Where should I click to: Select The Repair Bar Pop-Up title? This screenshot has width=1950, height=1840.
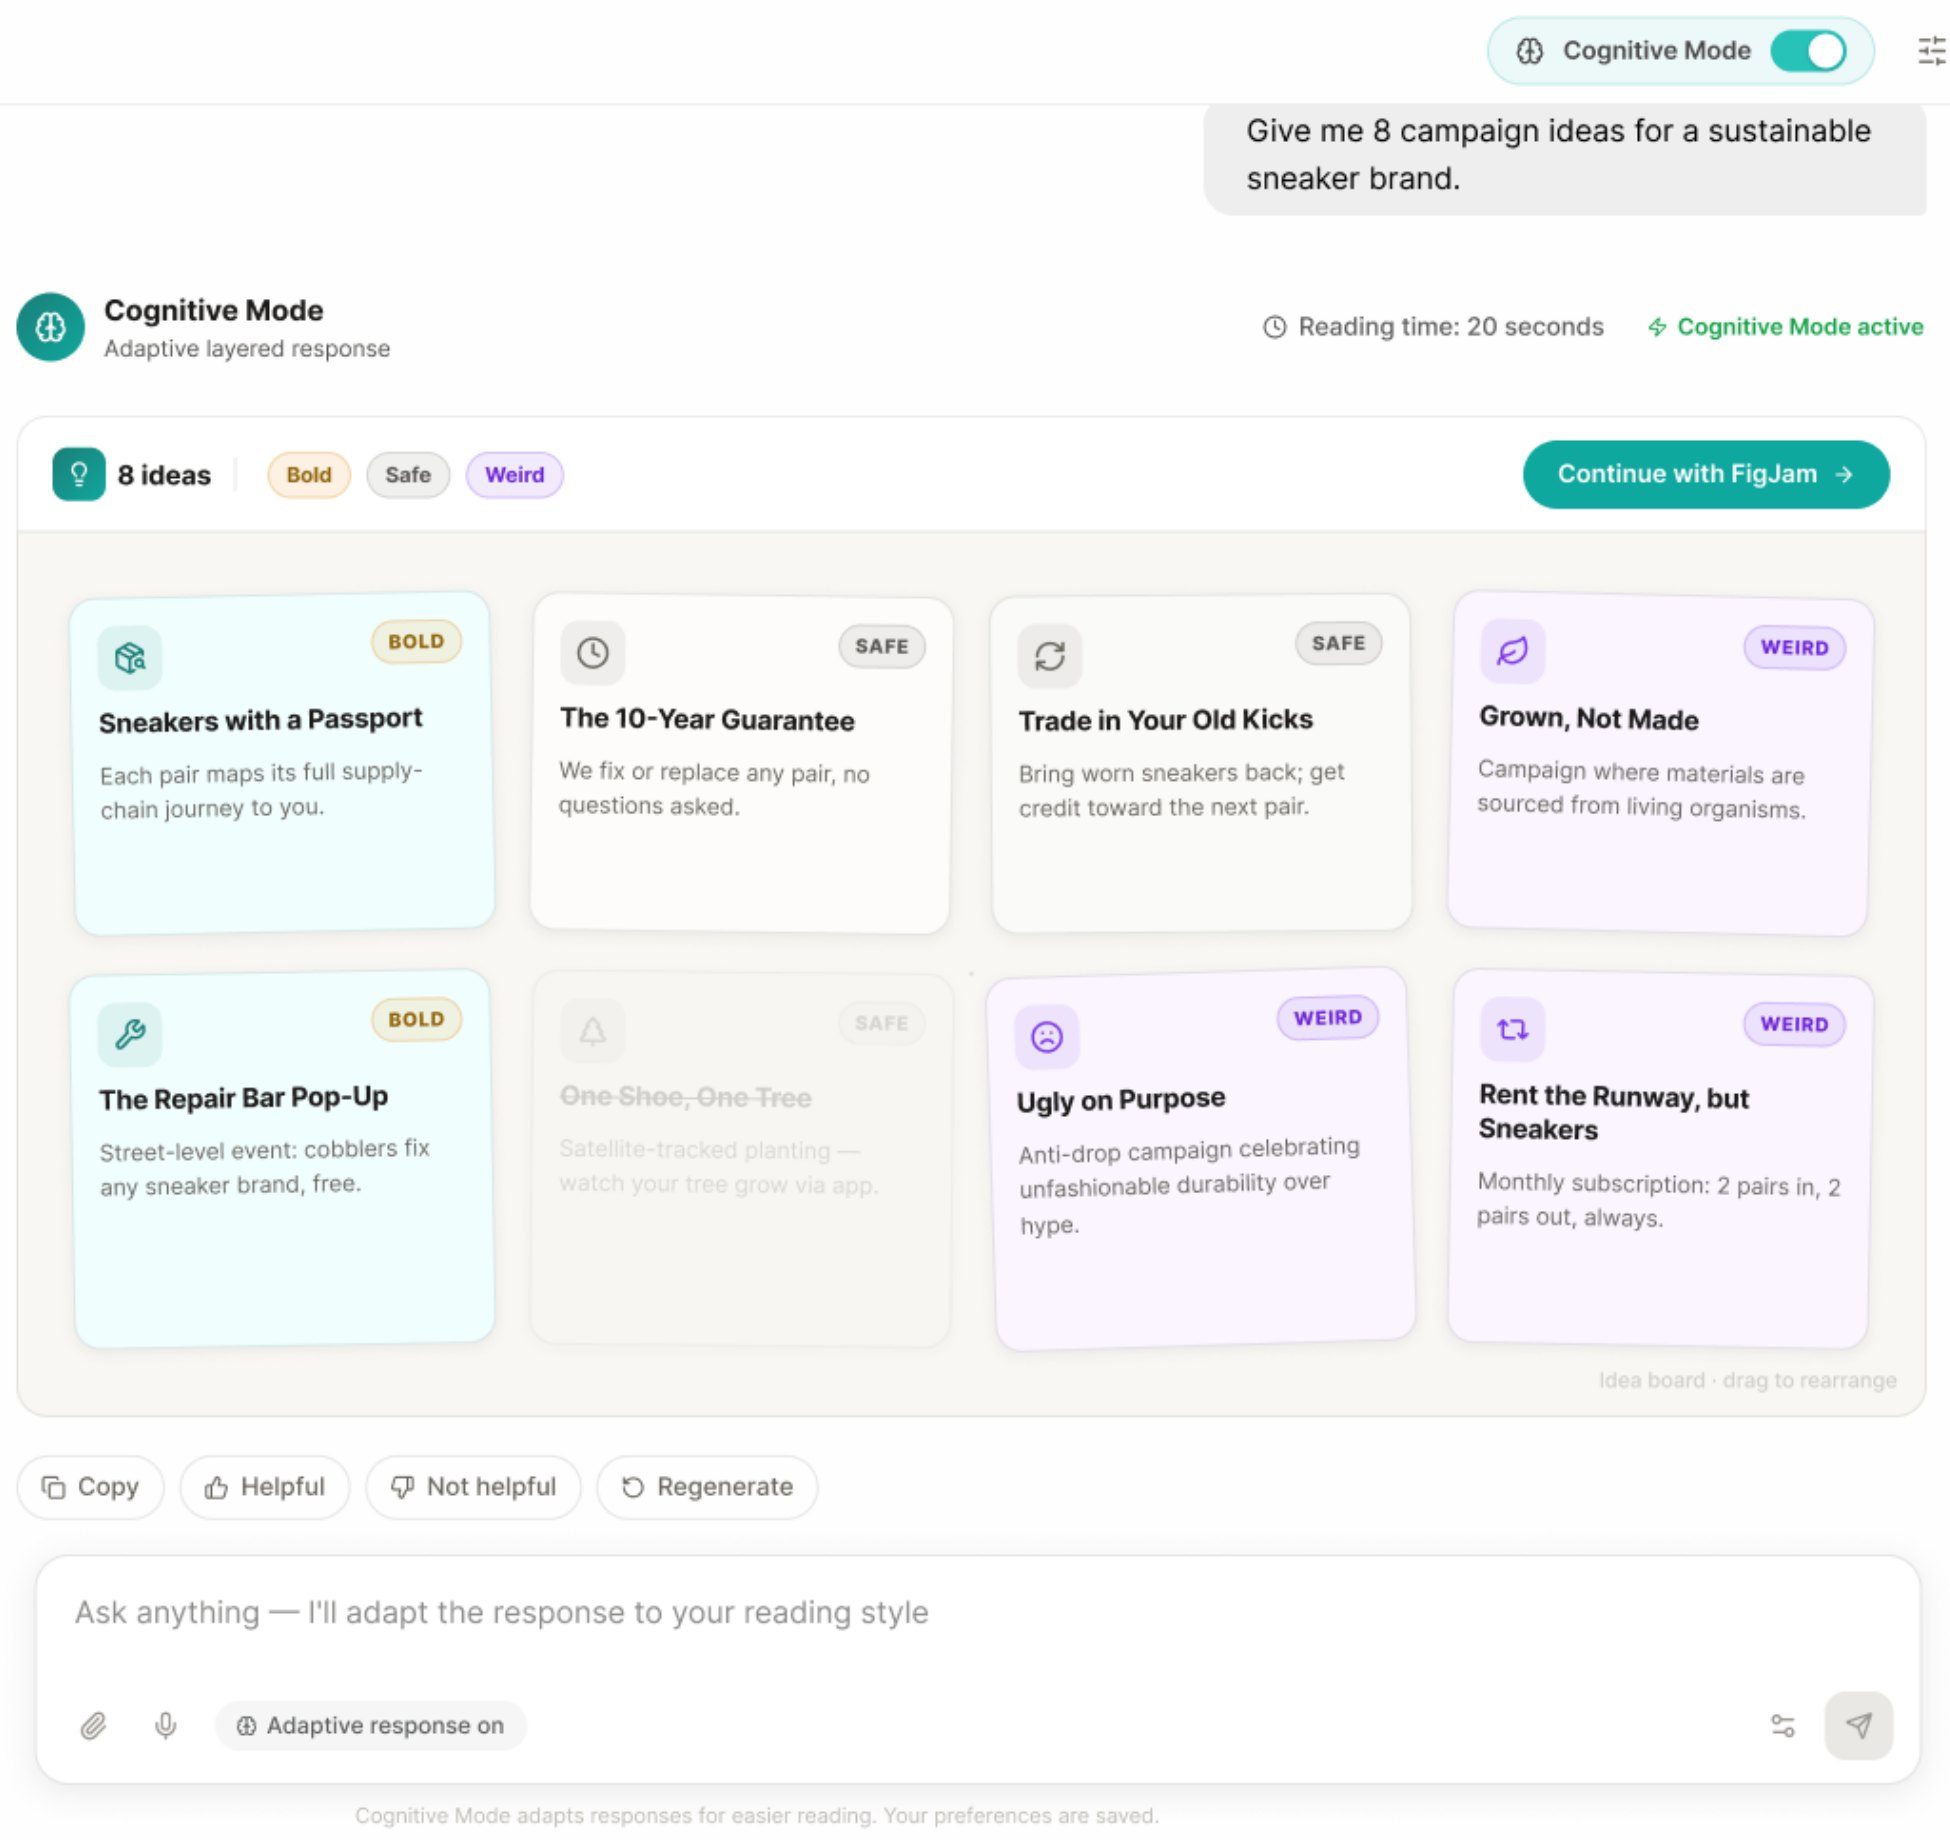(x=244, y=1098)
